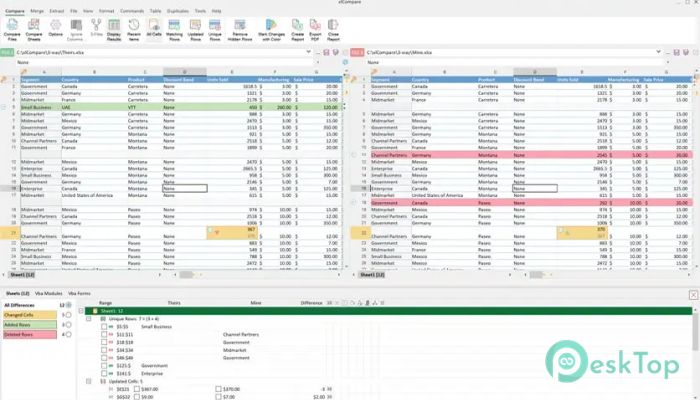700x400 pixels.
Task: Open the Compare ribbon tab
Action: pos(15,11)
